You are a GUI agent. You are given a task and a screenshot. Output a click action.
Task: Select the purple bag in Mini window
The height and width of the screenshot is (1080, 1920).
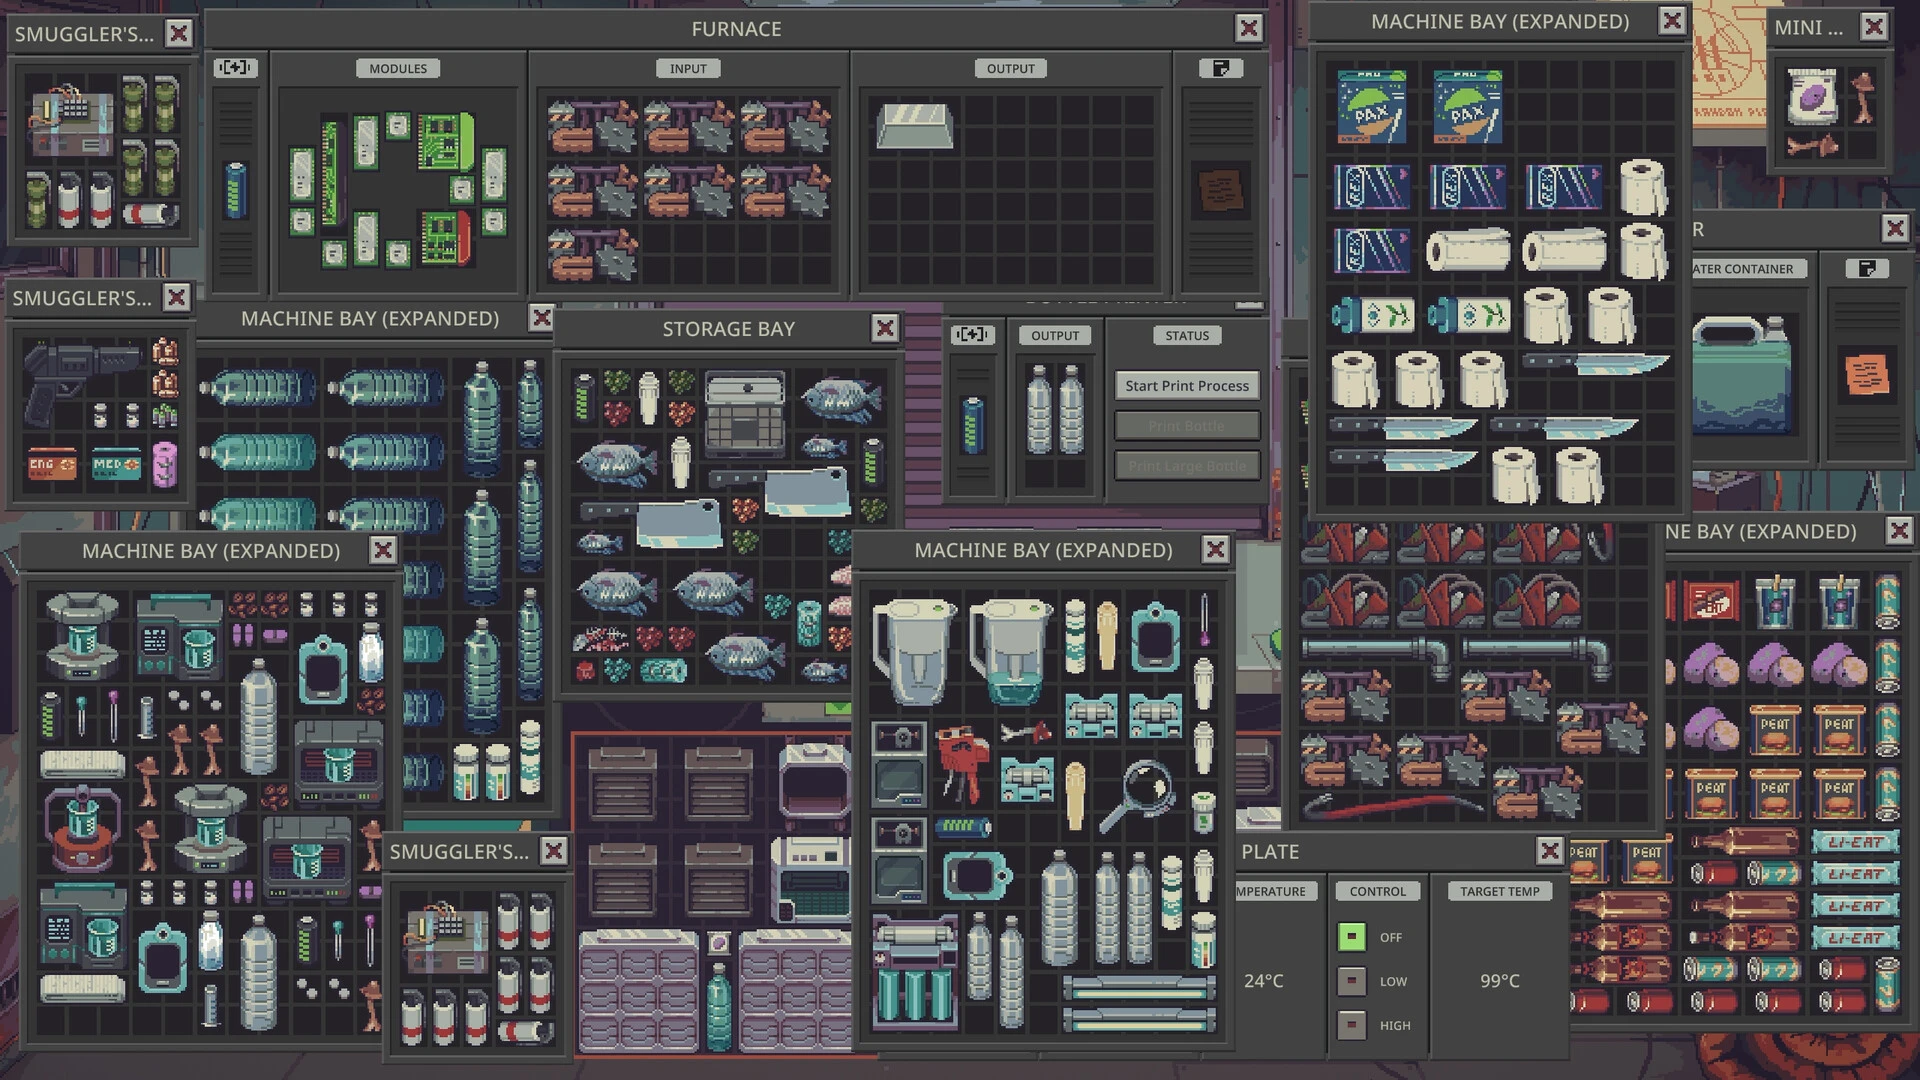1812,98
